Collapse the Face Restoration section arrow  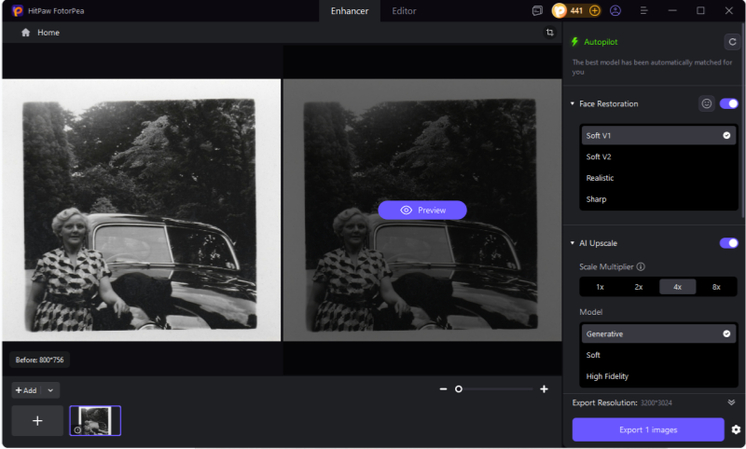(572, 103)
